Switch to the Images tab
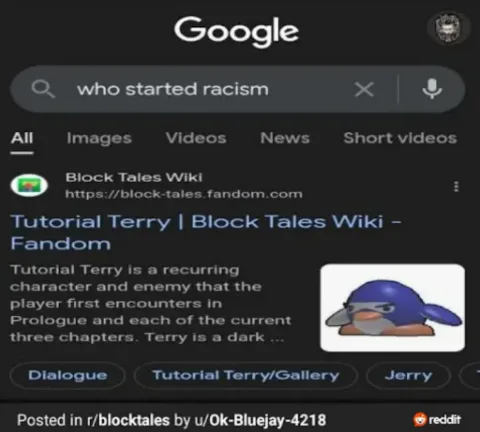The height and width of the screenshot is (432, 480). point(99,138)
